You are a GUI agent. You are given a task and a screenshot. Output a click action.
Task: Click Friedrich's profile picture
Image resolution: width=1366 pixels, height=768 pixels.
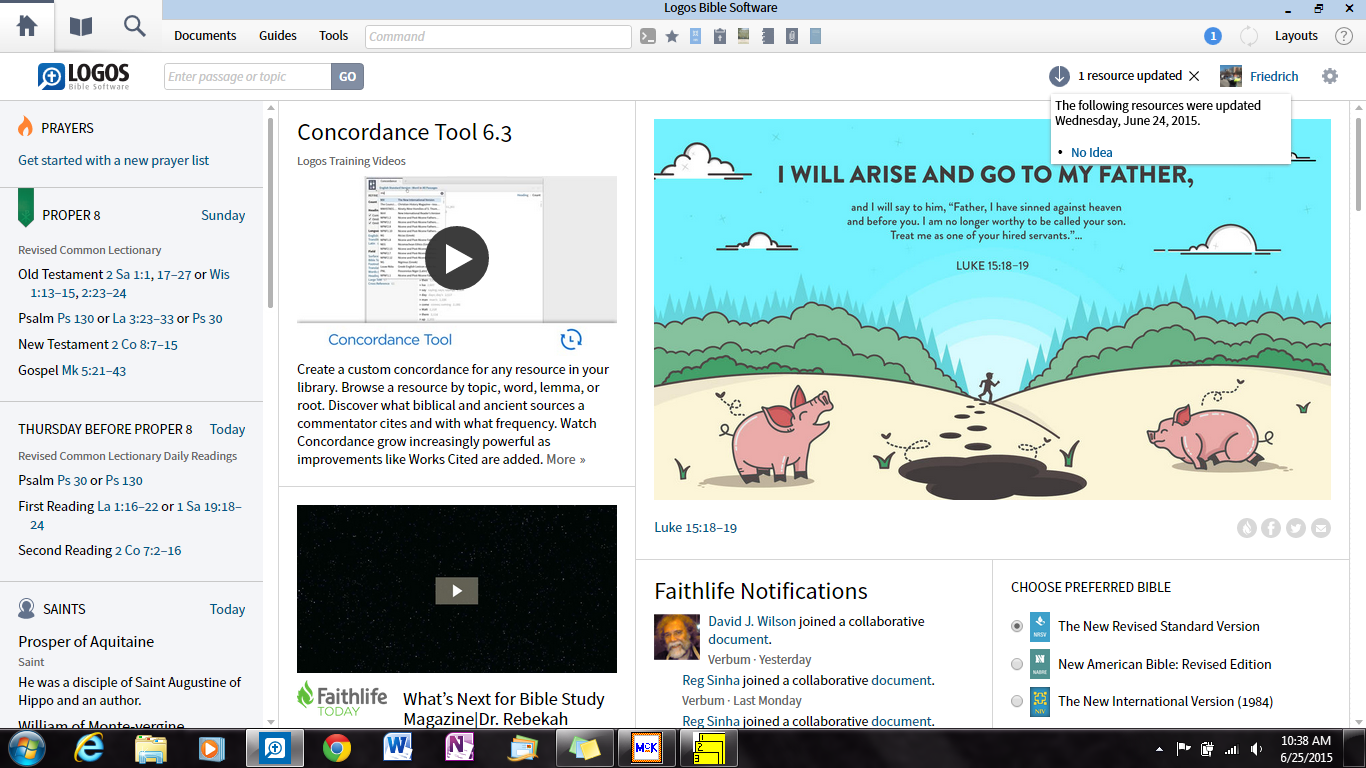tap(1231, 76)
